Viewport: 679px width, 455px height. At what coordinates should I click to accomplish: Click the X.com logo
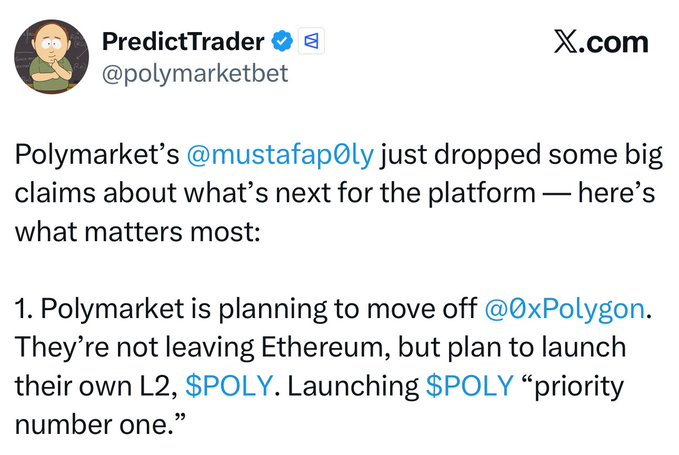coord(600,43)
